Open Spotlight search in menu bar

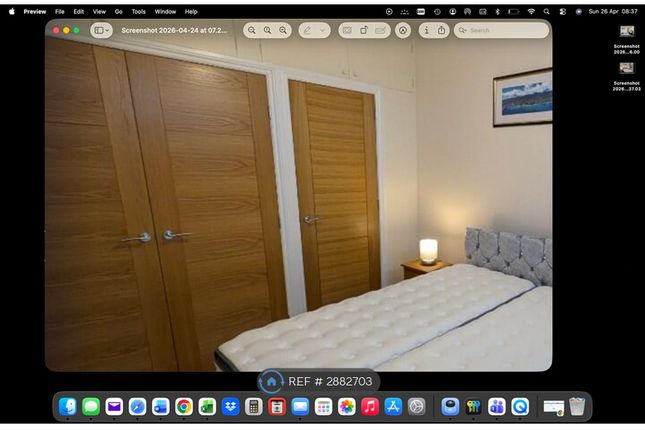pyautogui.click(x=546, y=12)
